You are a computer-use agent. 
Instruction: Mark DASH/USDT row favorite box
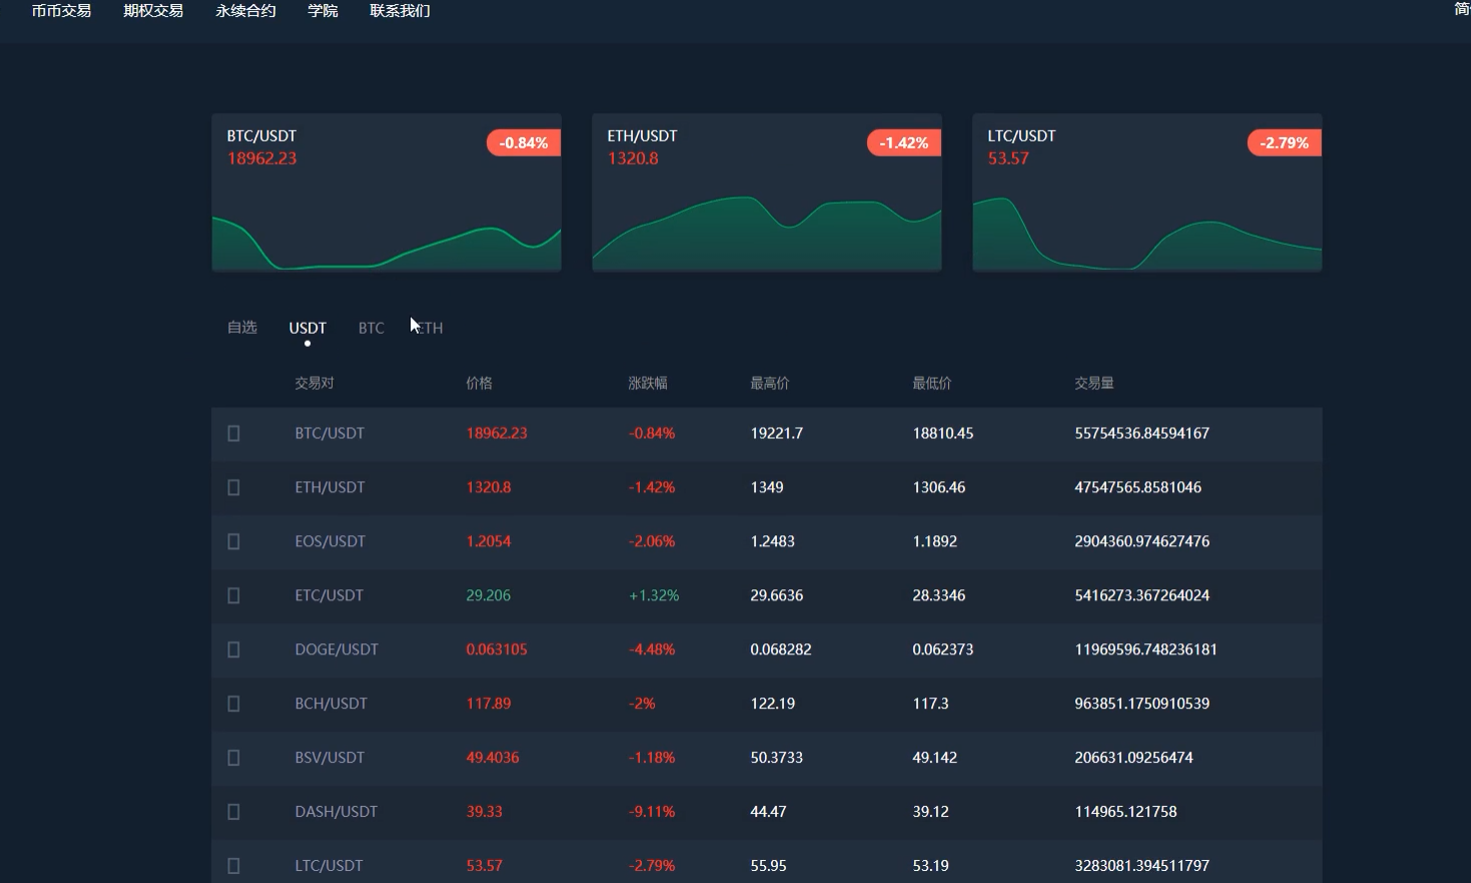pyautogui.click(x=234, y=811)
